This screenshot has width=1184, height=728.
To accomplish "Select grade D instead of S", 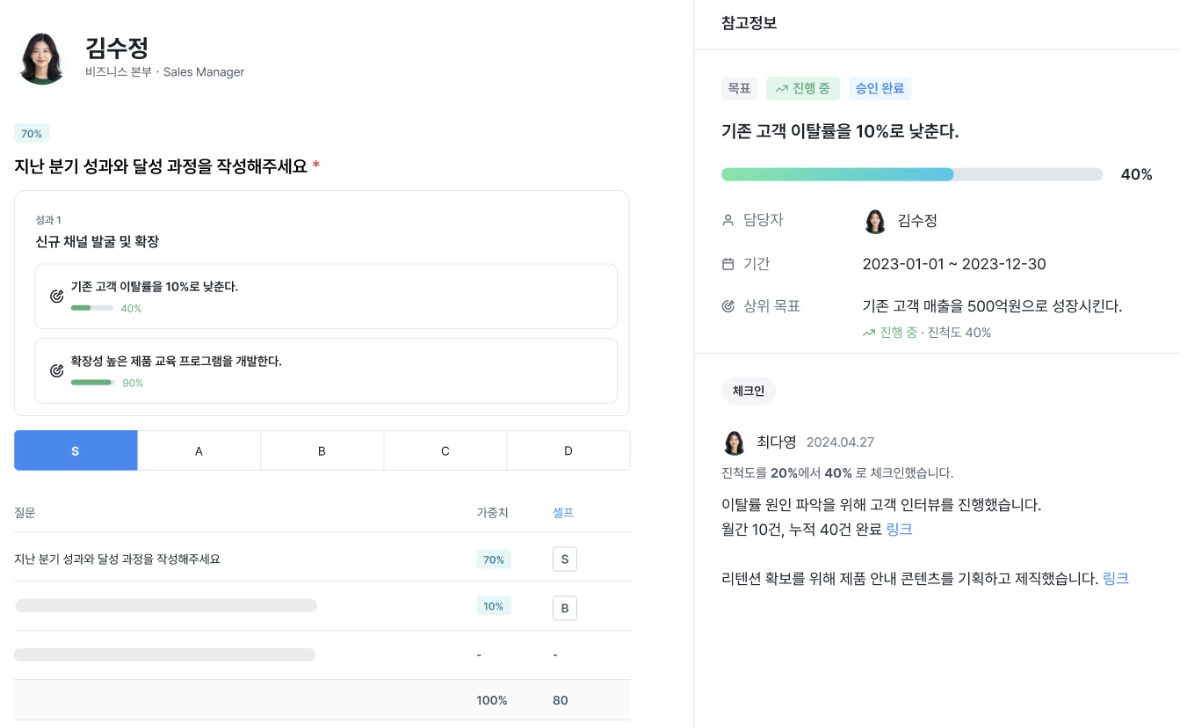I will [x=568, y=450].
